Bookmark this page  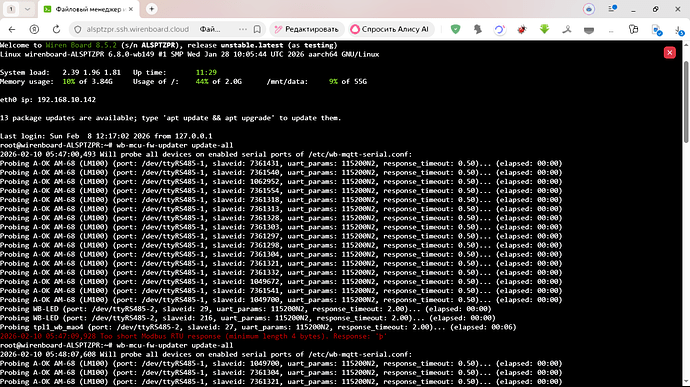257,29
